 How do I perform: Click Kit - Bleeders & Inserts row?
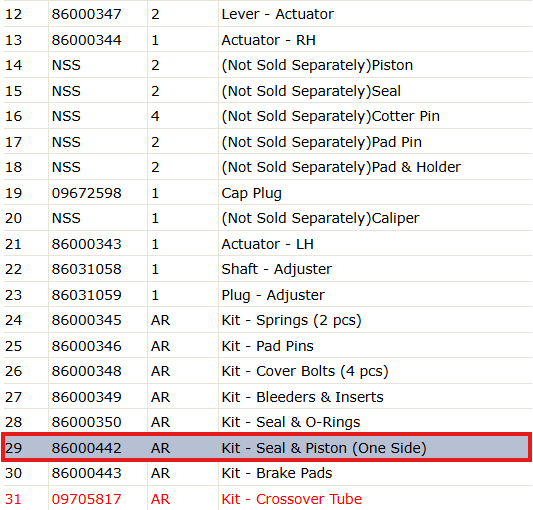pyautogui.click(x=268, y=397)
